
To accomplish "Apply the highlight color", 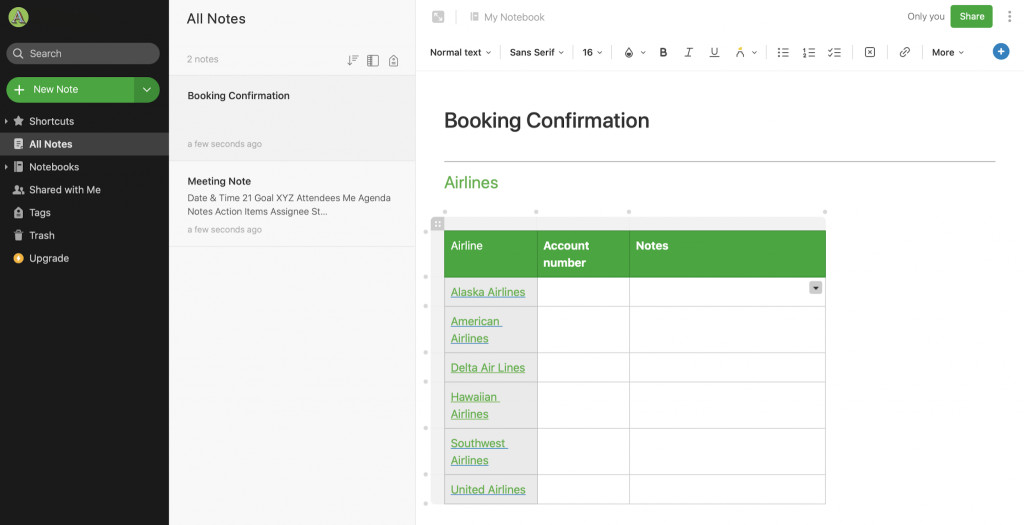I will 740,52.
